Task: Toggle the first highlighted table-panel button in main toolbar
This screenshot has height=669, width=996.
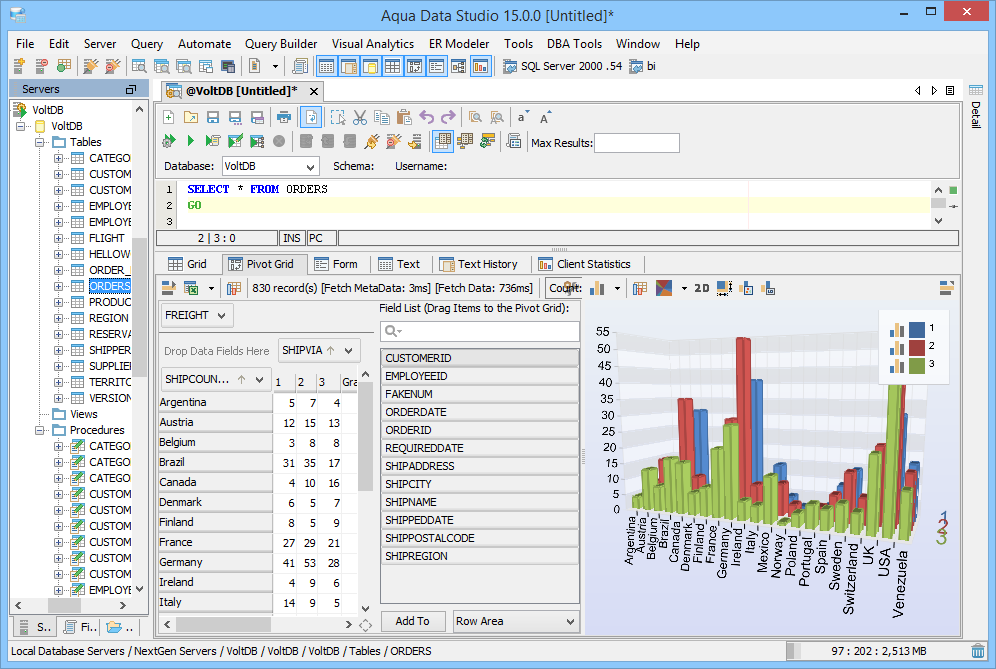Action: pos(326,66)
